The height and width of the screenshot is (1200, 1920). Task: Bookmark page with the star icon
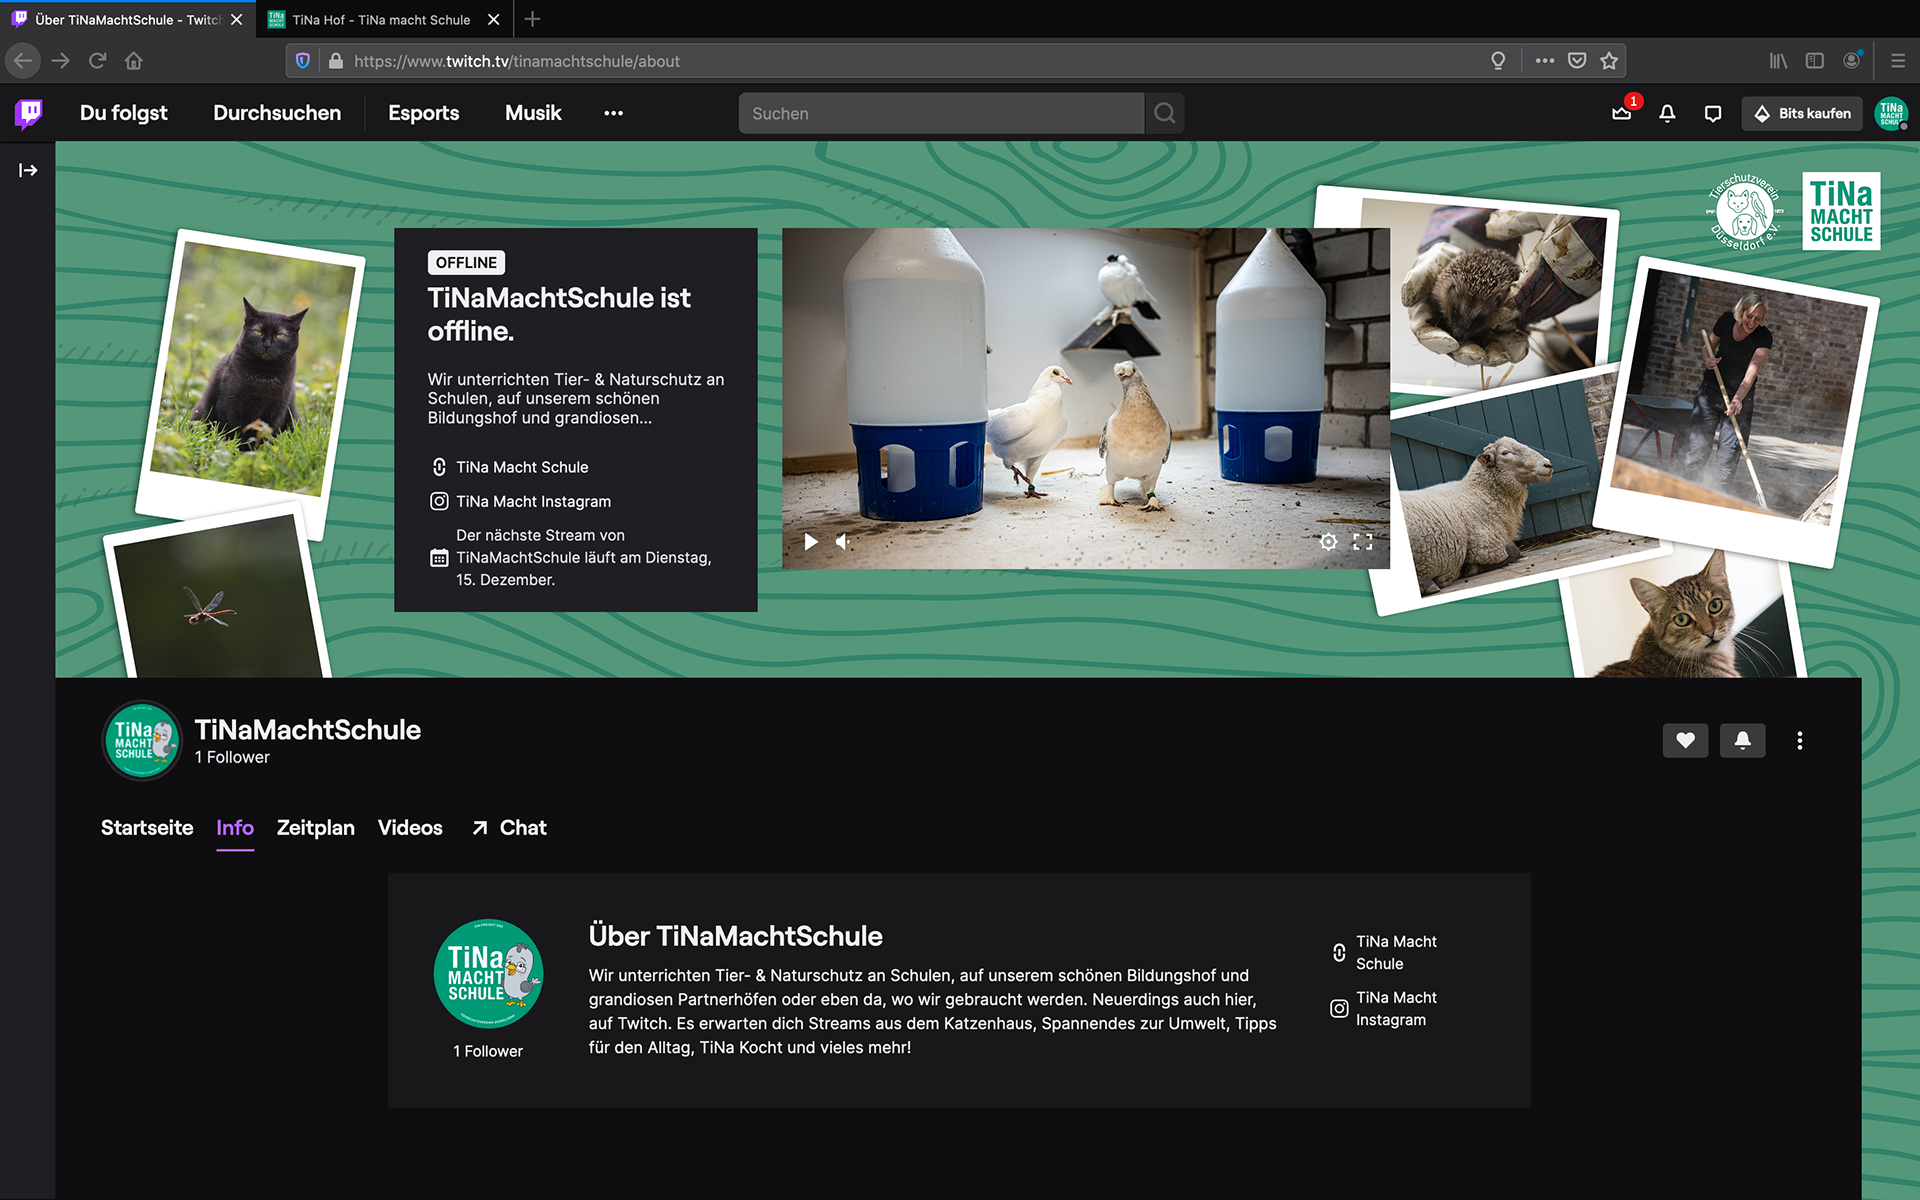pos(1609,61)
